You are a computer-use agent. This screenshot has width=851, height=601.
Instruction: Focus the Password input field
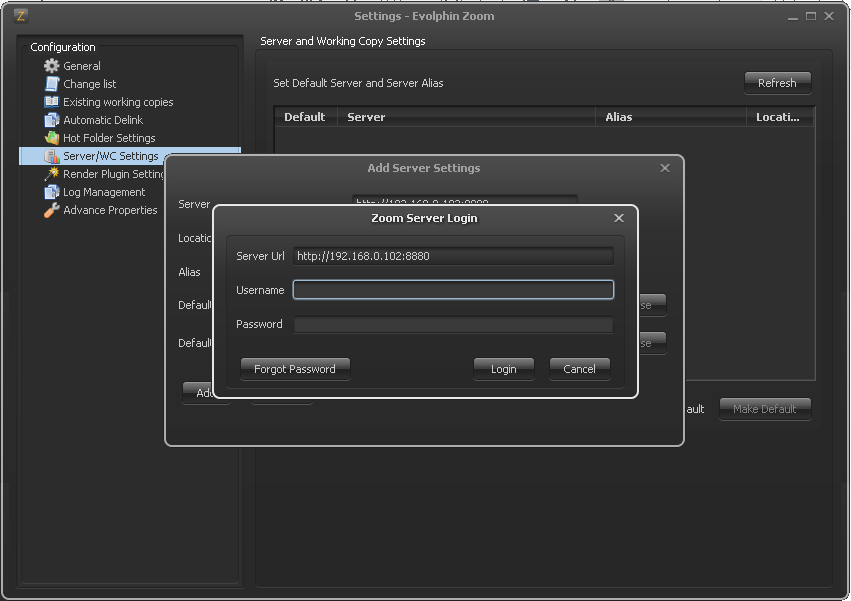pos(453,324)
